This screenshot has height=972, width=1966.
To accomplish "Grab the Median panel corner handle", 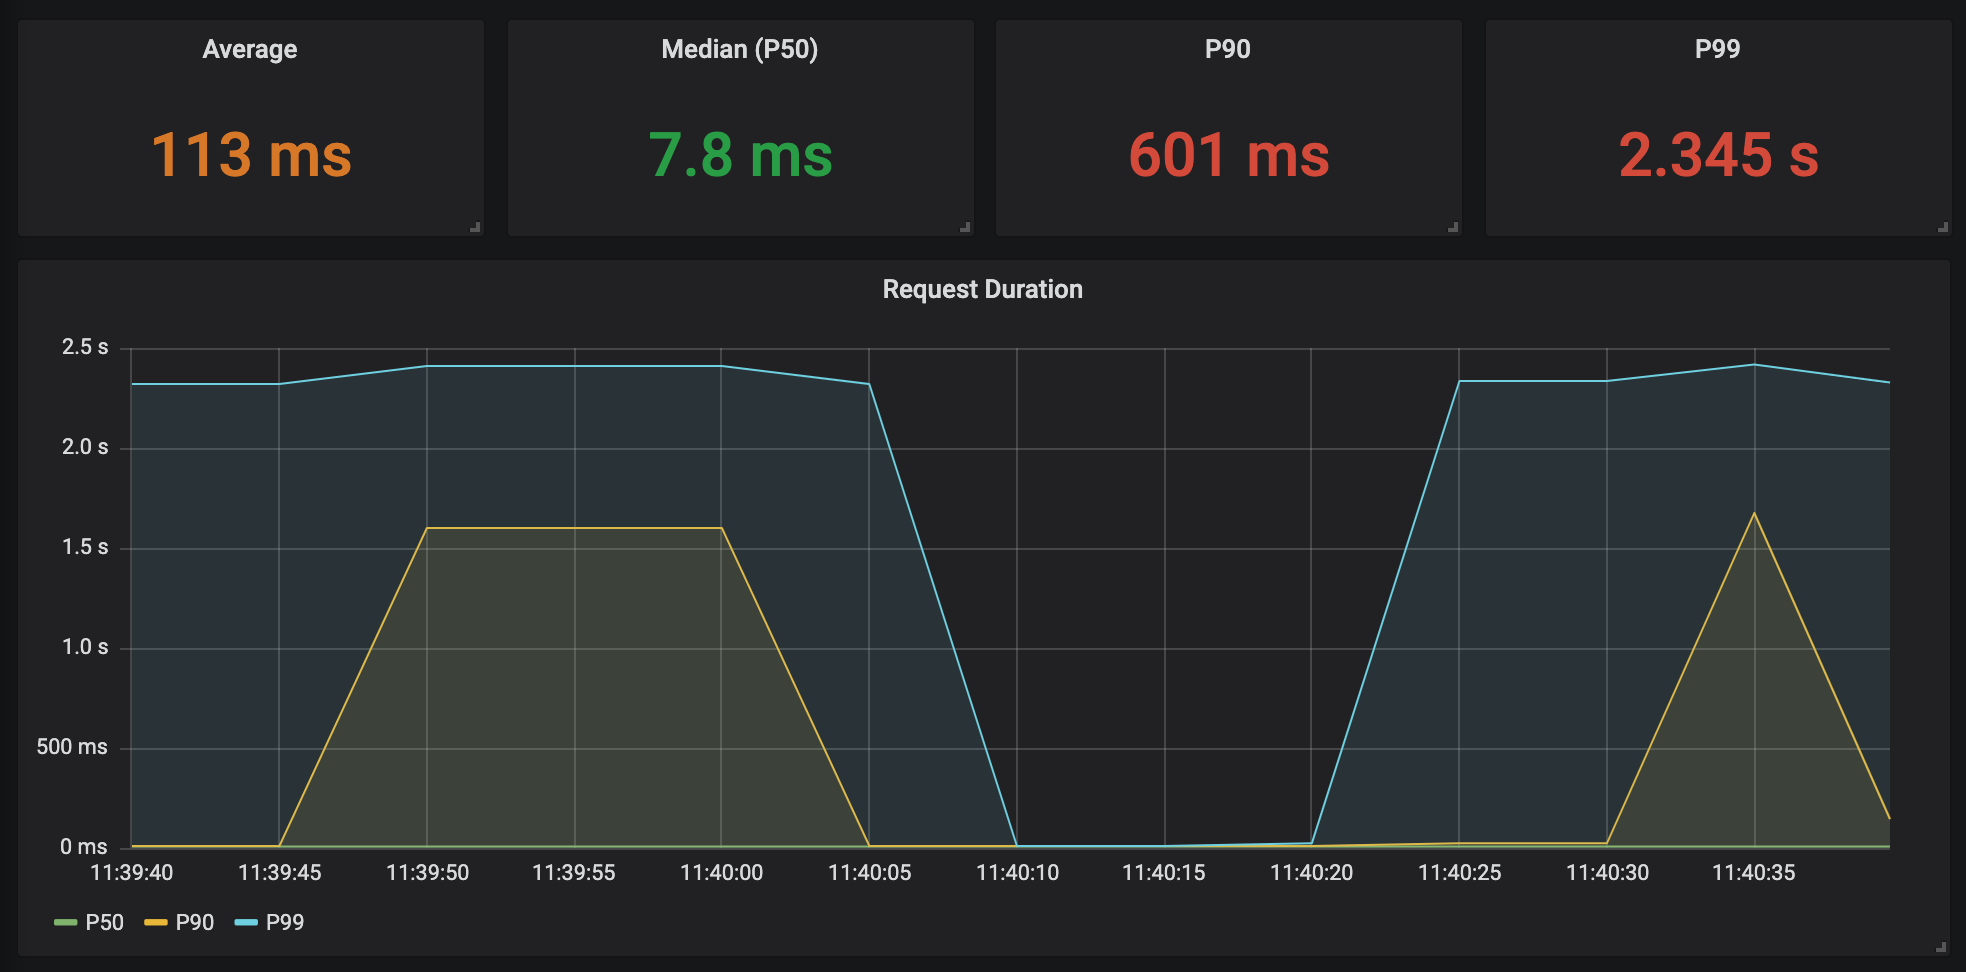I will pos(965,227).
